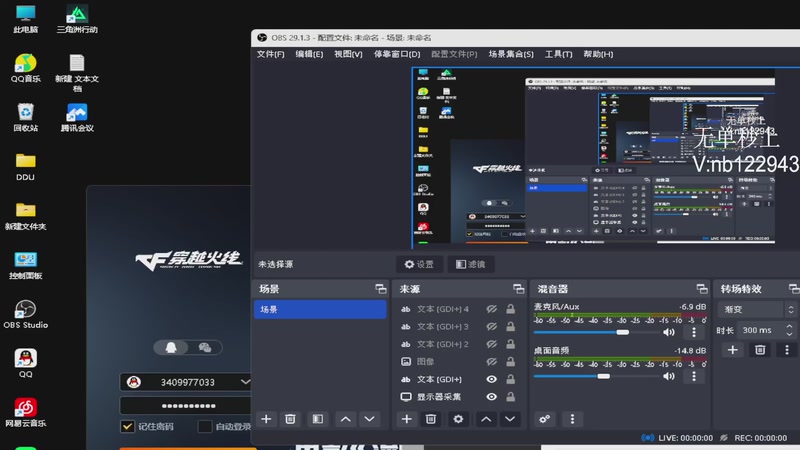Viewport: 800px width, 450px height.
Task: Hide the 文本 (GDI+) source
Action: (x=491, y=379)
